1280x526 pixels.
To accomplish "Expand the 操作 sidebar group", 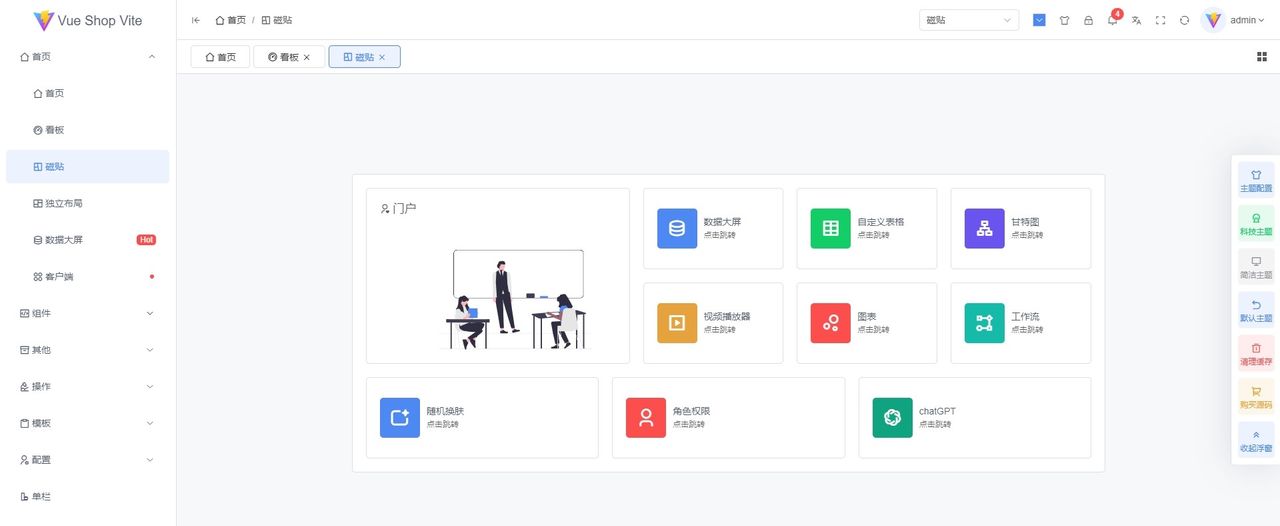I will tap(88, 386).
